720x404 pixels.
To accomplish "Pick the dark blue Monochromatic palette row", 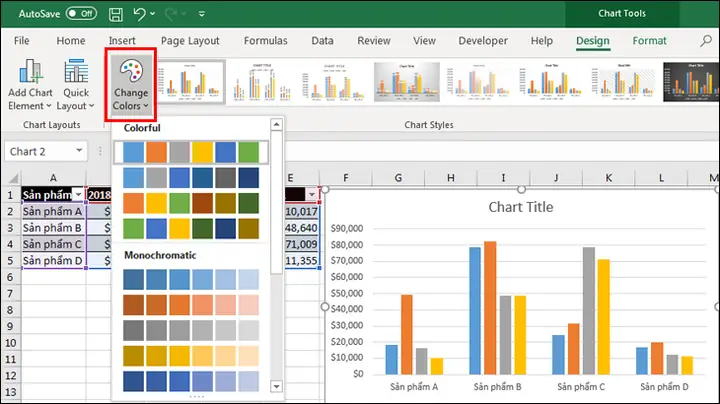I will click(x=191, y=382).
